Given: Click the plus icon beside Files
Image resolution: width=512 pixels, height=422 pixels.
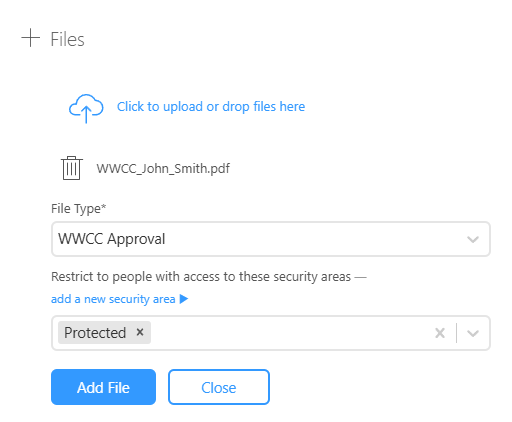Looking at the screenshot, I should pyautogui.click(x=31, y=38).
